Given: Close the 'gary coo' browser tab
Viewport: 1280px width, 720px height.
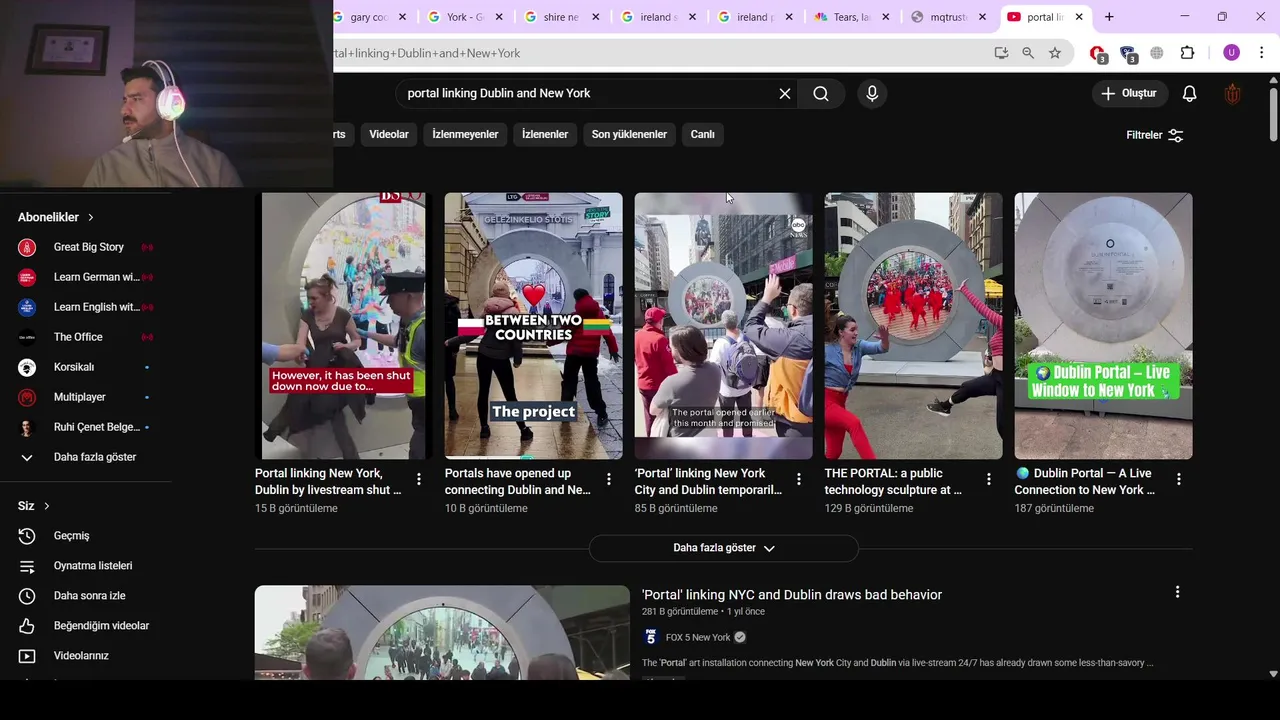Looking at the screenshot, I should pyautogui.click(x=403, y=17).
